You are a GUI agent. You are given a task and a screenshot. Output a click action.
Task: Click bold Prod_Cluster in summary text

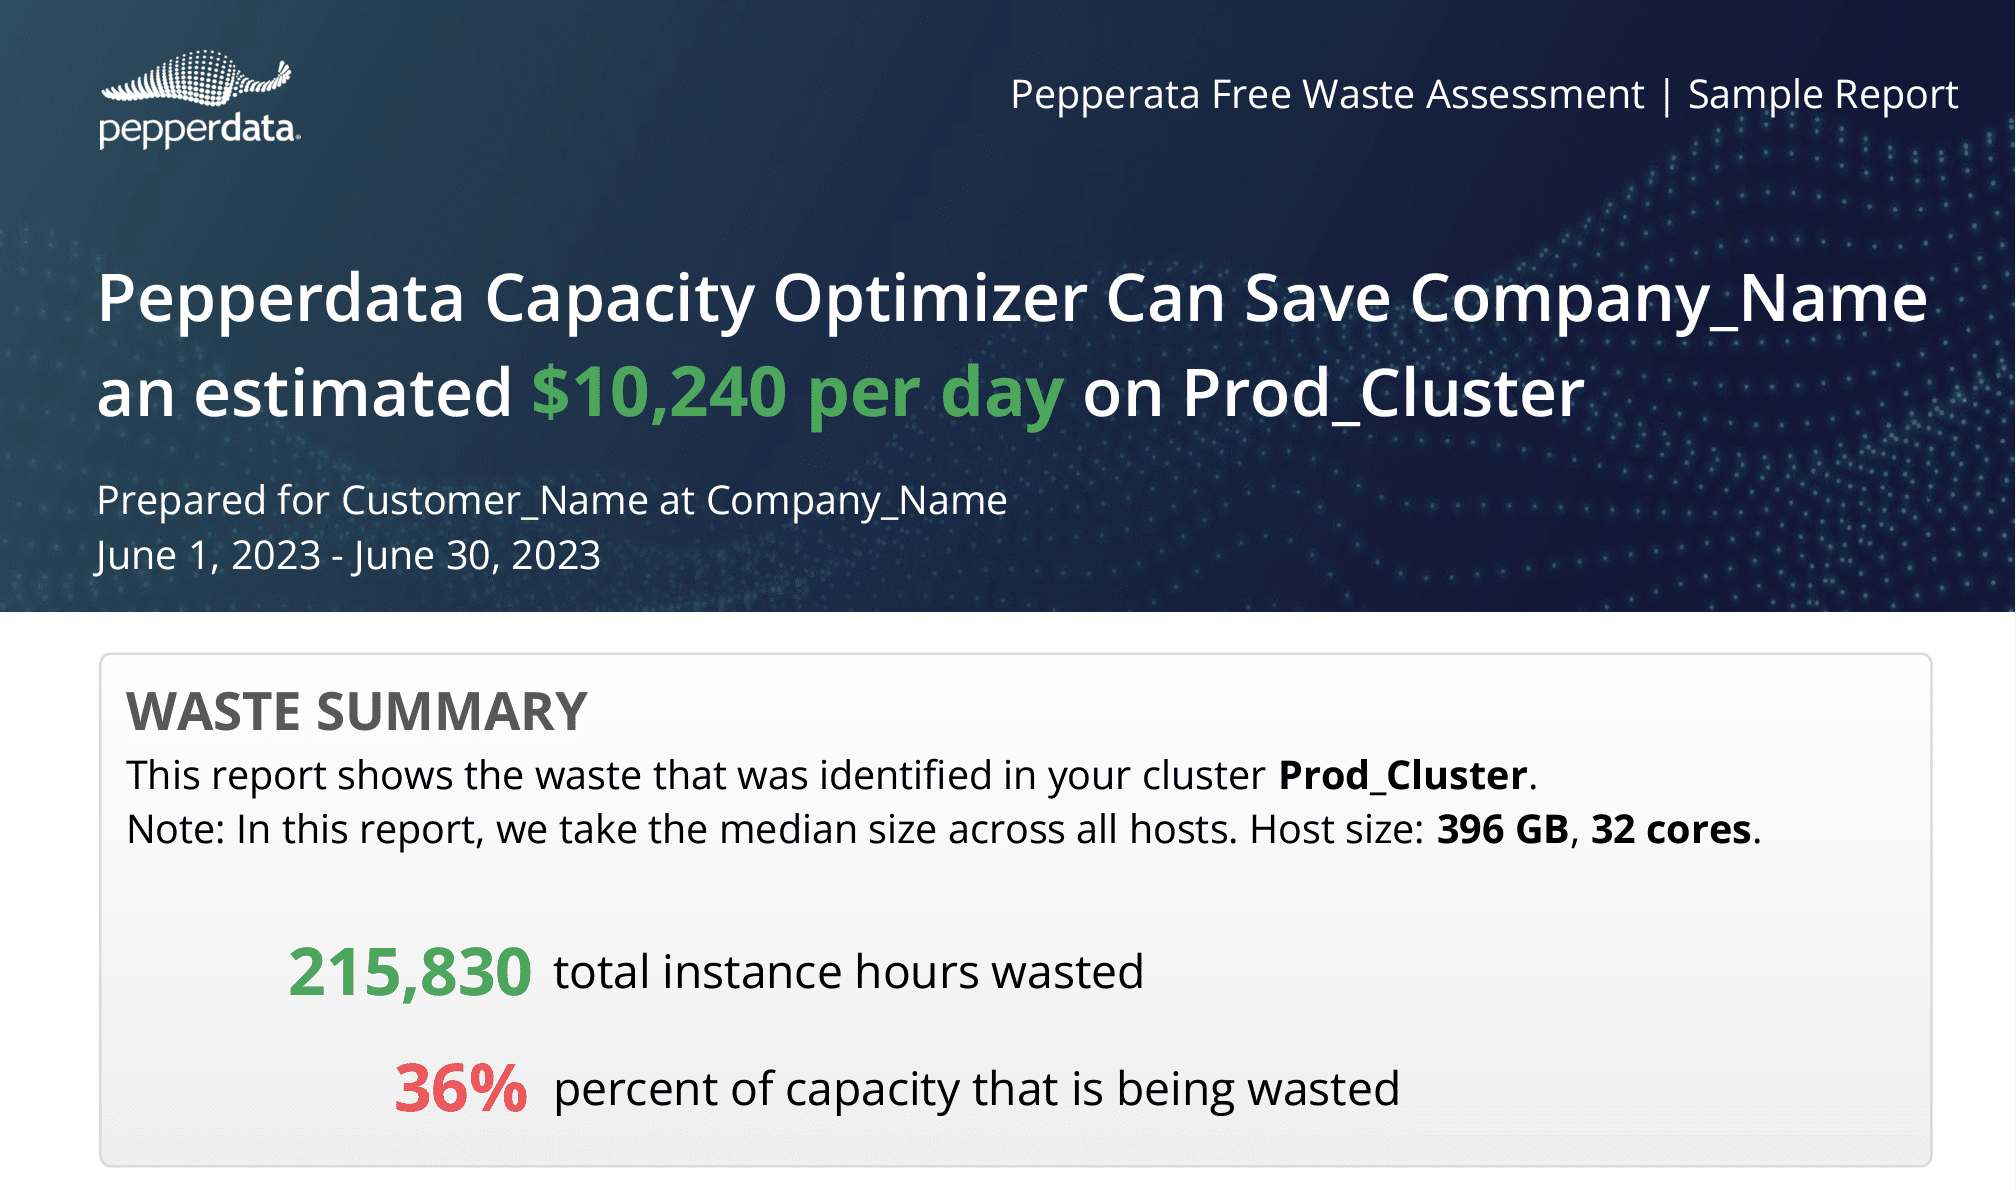coord(1403,776)
